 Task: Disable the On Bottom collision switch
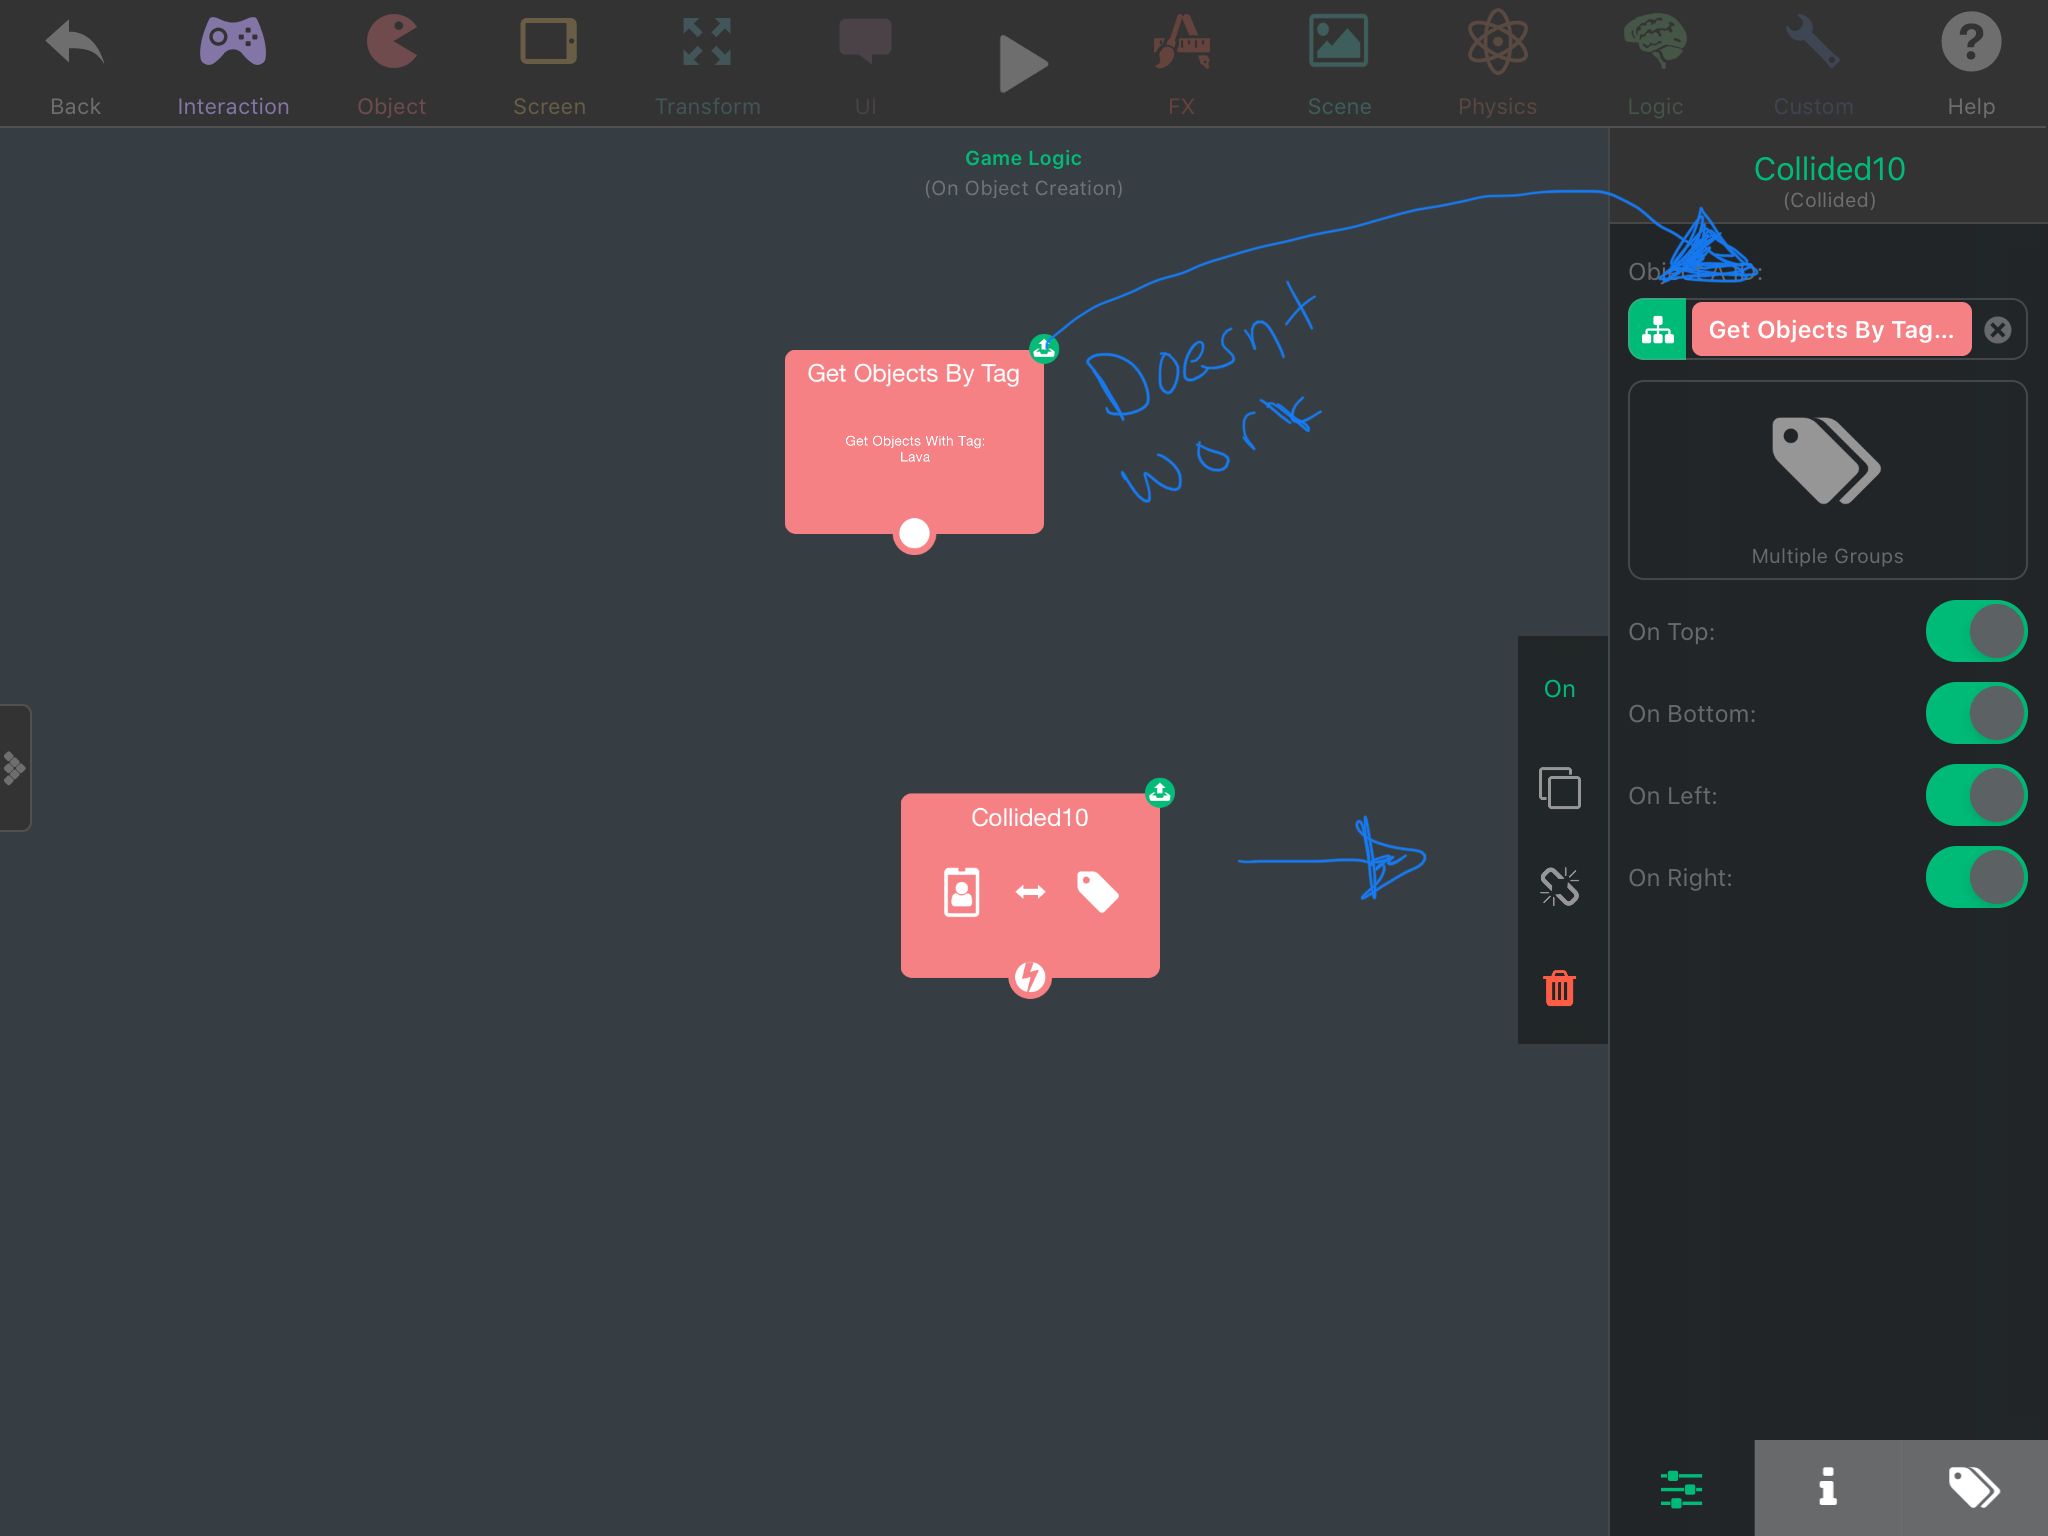[1976, 713]
